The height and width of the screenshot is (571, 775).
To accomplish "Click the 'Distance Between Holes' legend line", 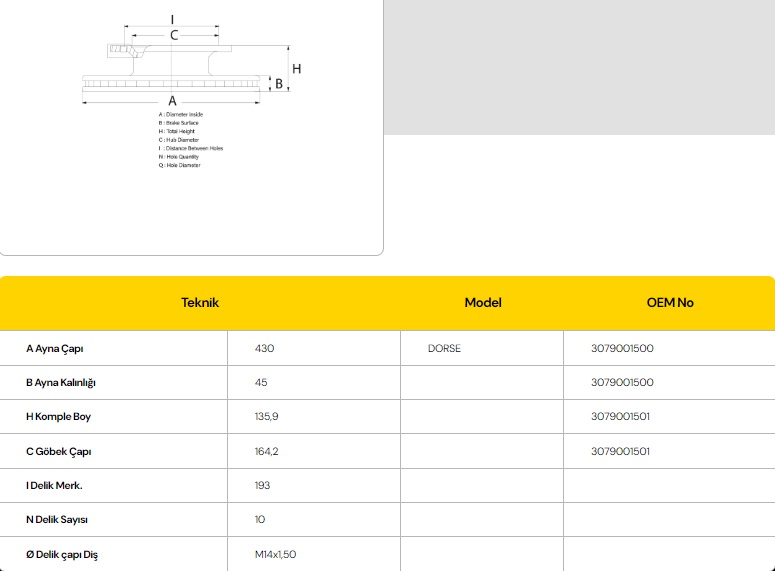I will (191, 148).
